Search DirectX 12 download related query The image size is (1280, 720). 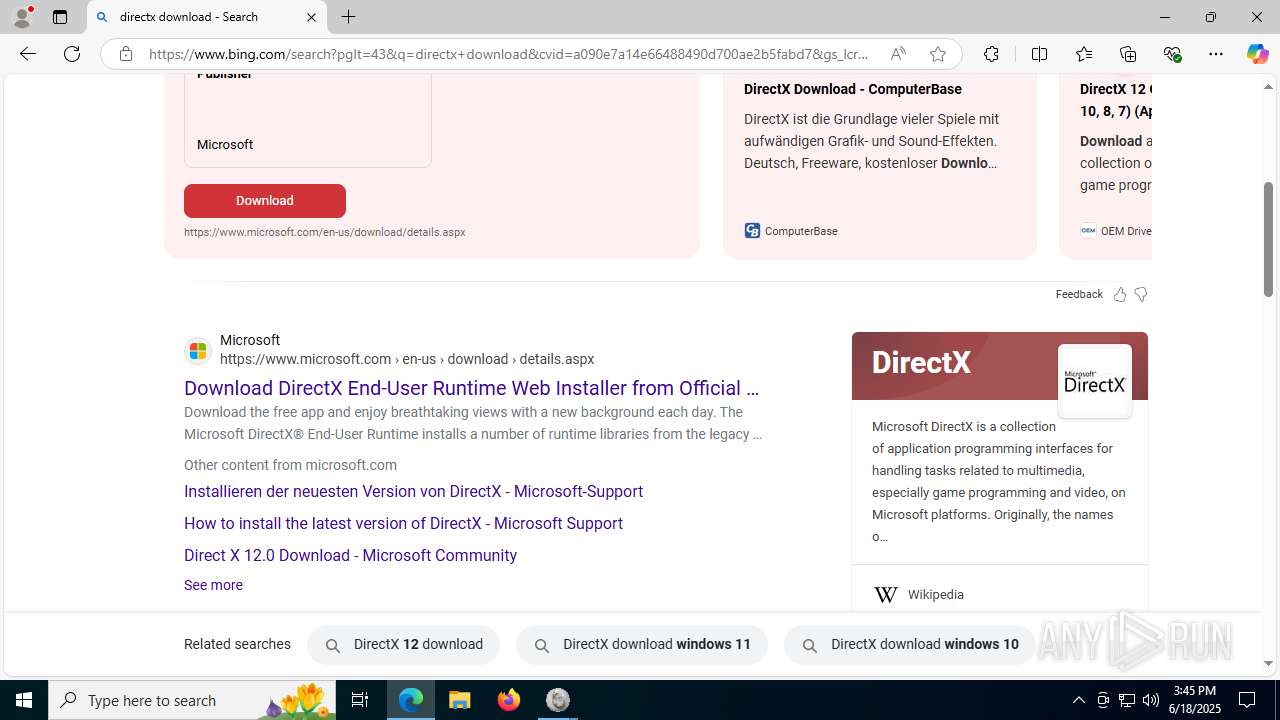[x=403, y=645]
